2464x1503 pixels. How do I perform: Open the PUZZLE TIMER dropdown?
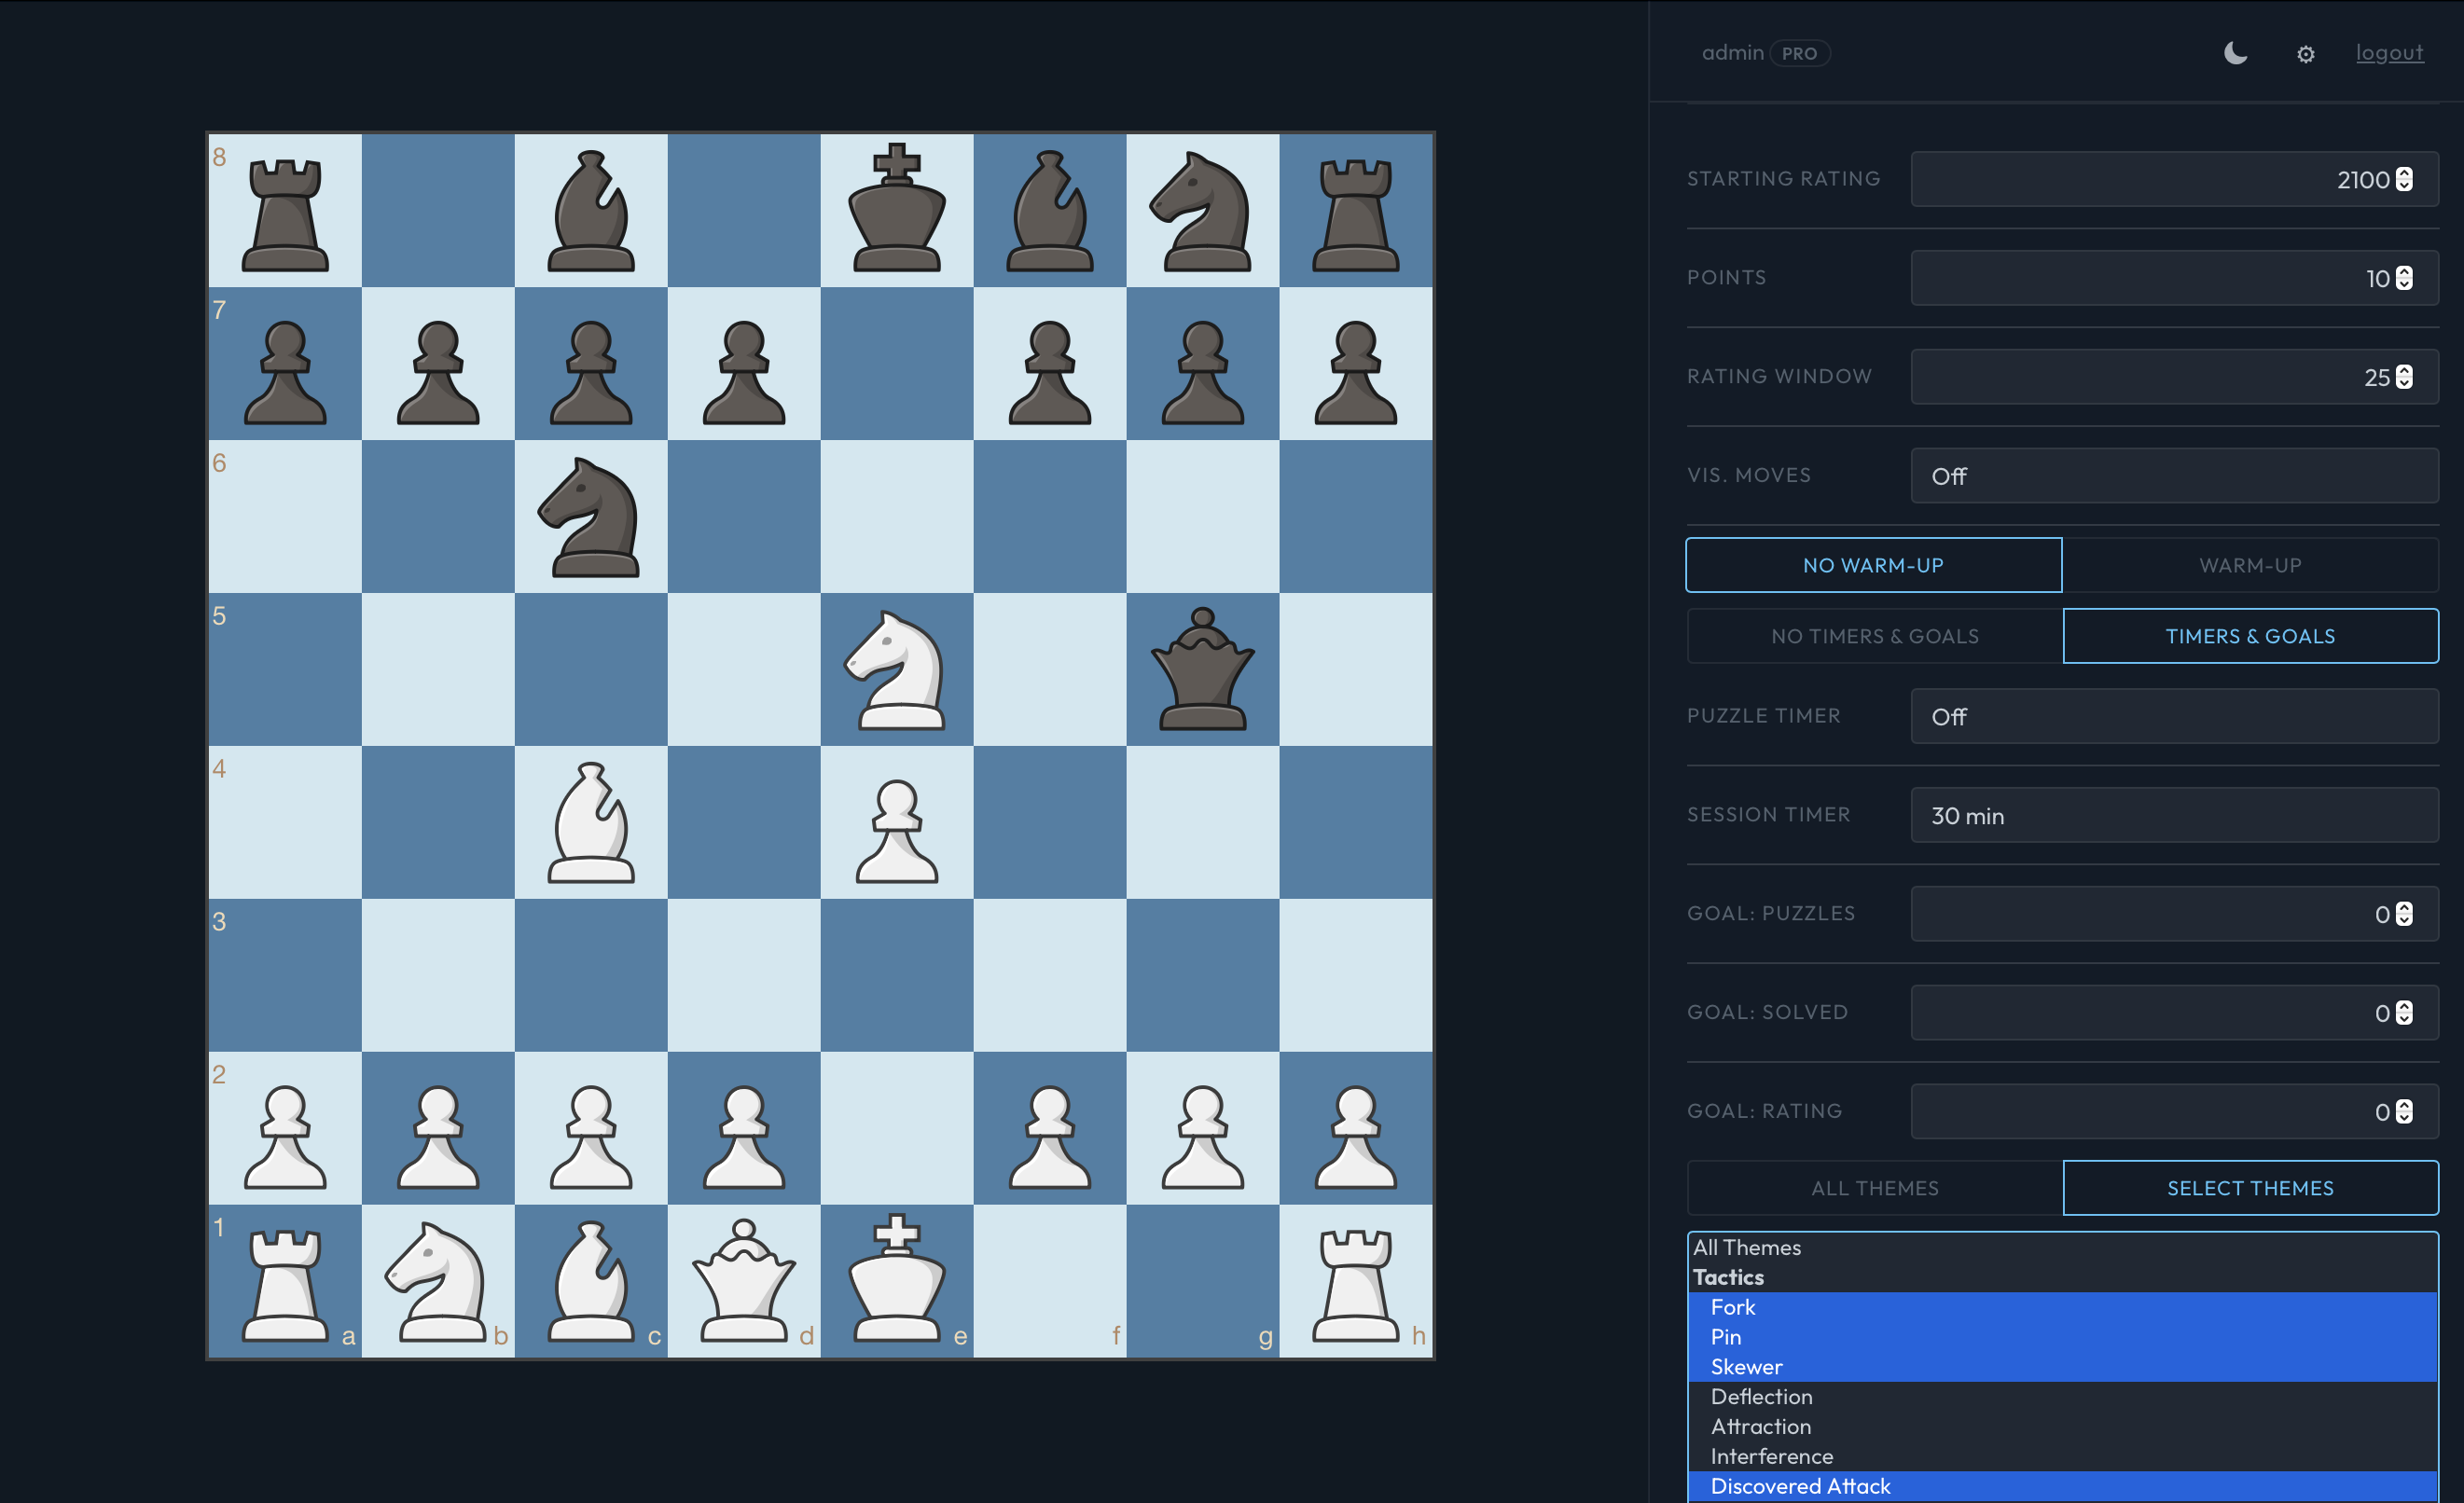tap(2174, 715)
